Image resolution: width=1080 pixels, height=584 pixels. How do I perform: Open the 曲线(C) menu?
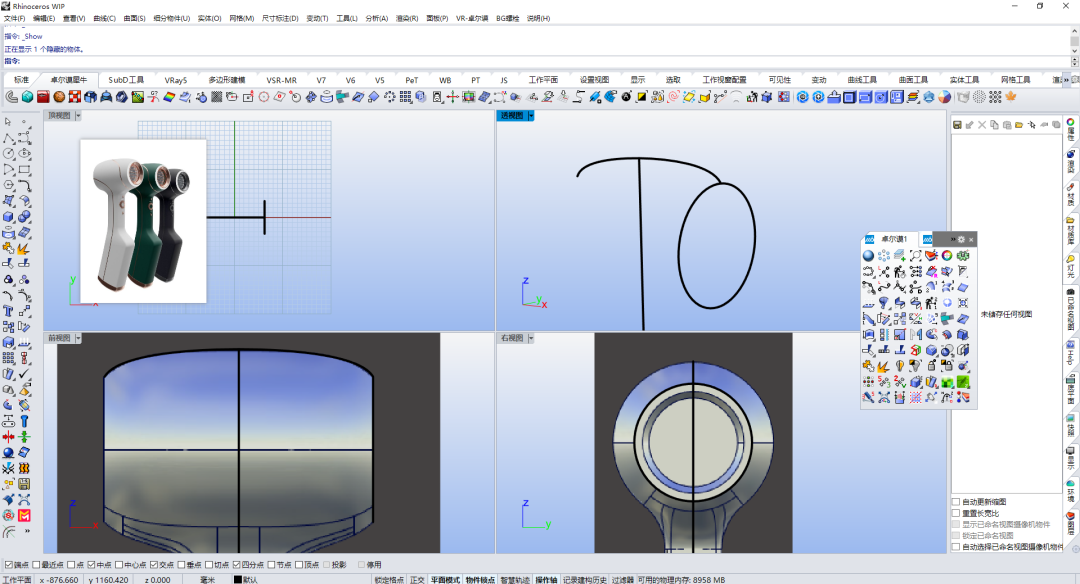[x=104, y=19]
